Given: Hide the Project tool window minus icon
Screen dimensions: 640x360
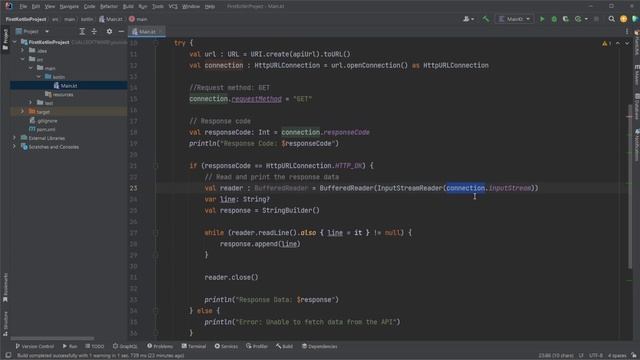Looking at the screenshot, I should (x=121, y=31).
